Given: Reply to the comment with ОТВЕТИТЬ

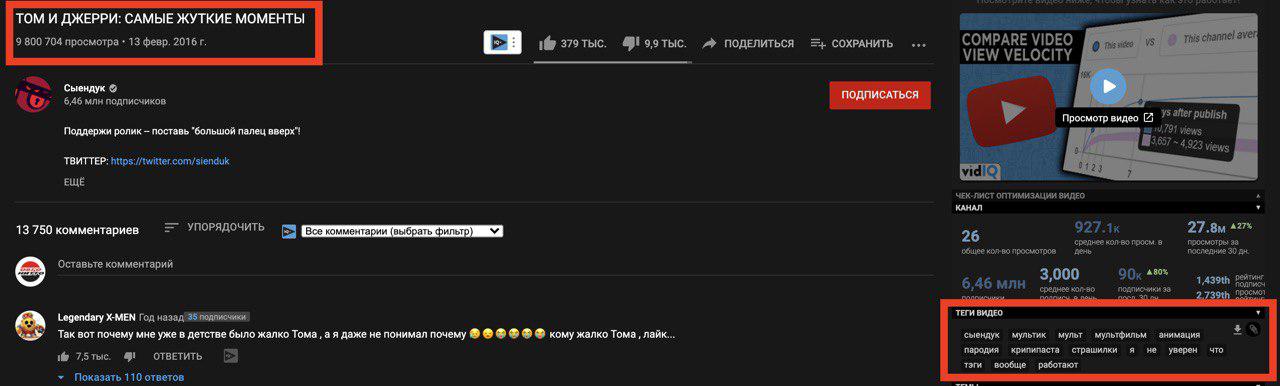Looking at the screenshot, I should [177, 356].
